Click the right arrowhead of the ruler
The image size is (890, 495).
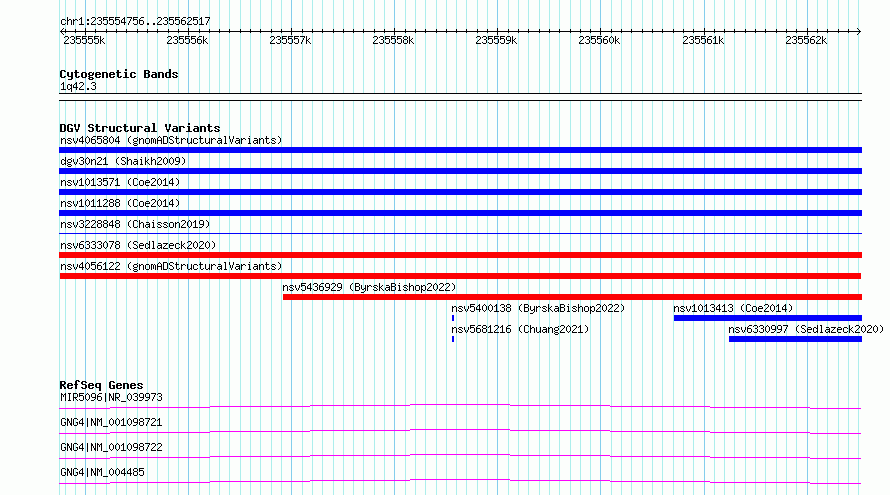859,31
